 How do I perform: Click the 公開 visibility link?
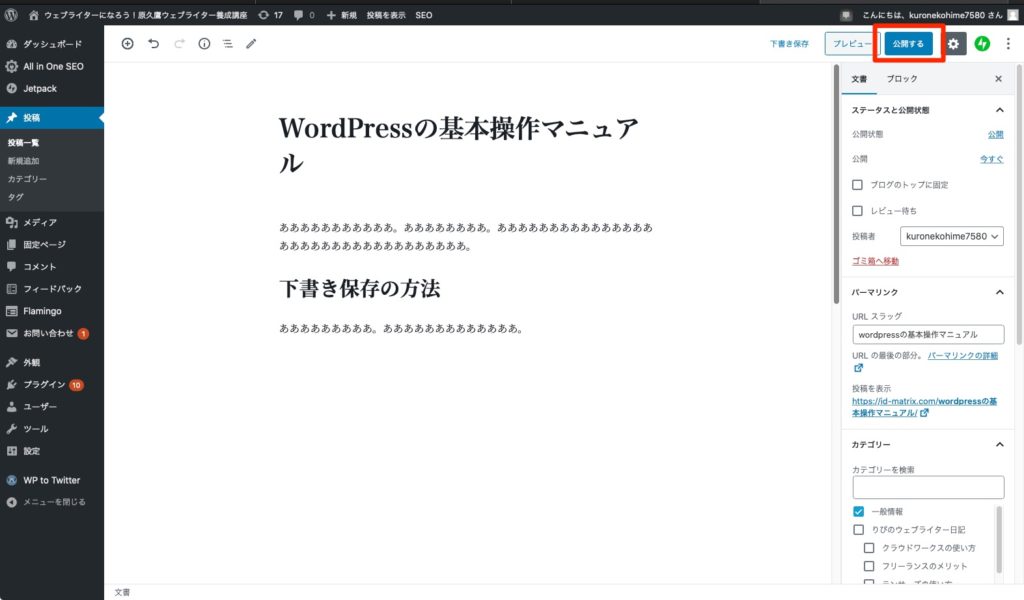click(x=995, y=134)
